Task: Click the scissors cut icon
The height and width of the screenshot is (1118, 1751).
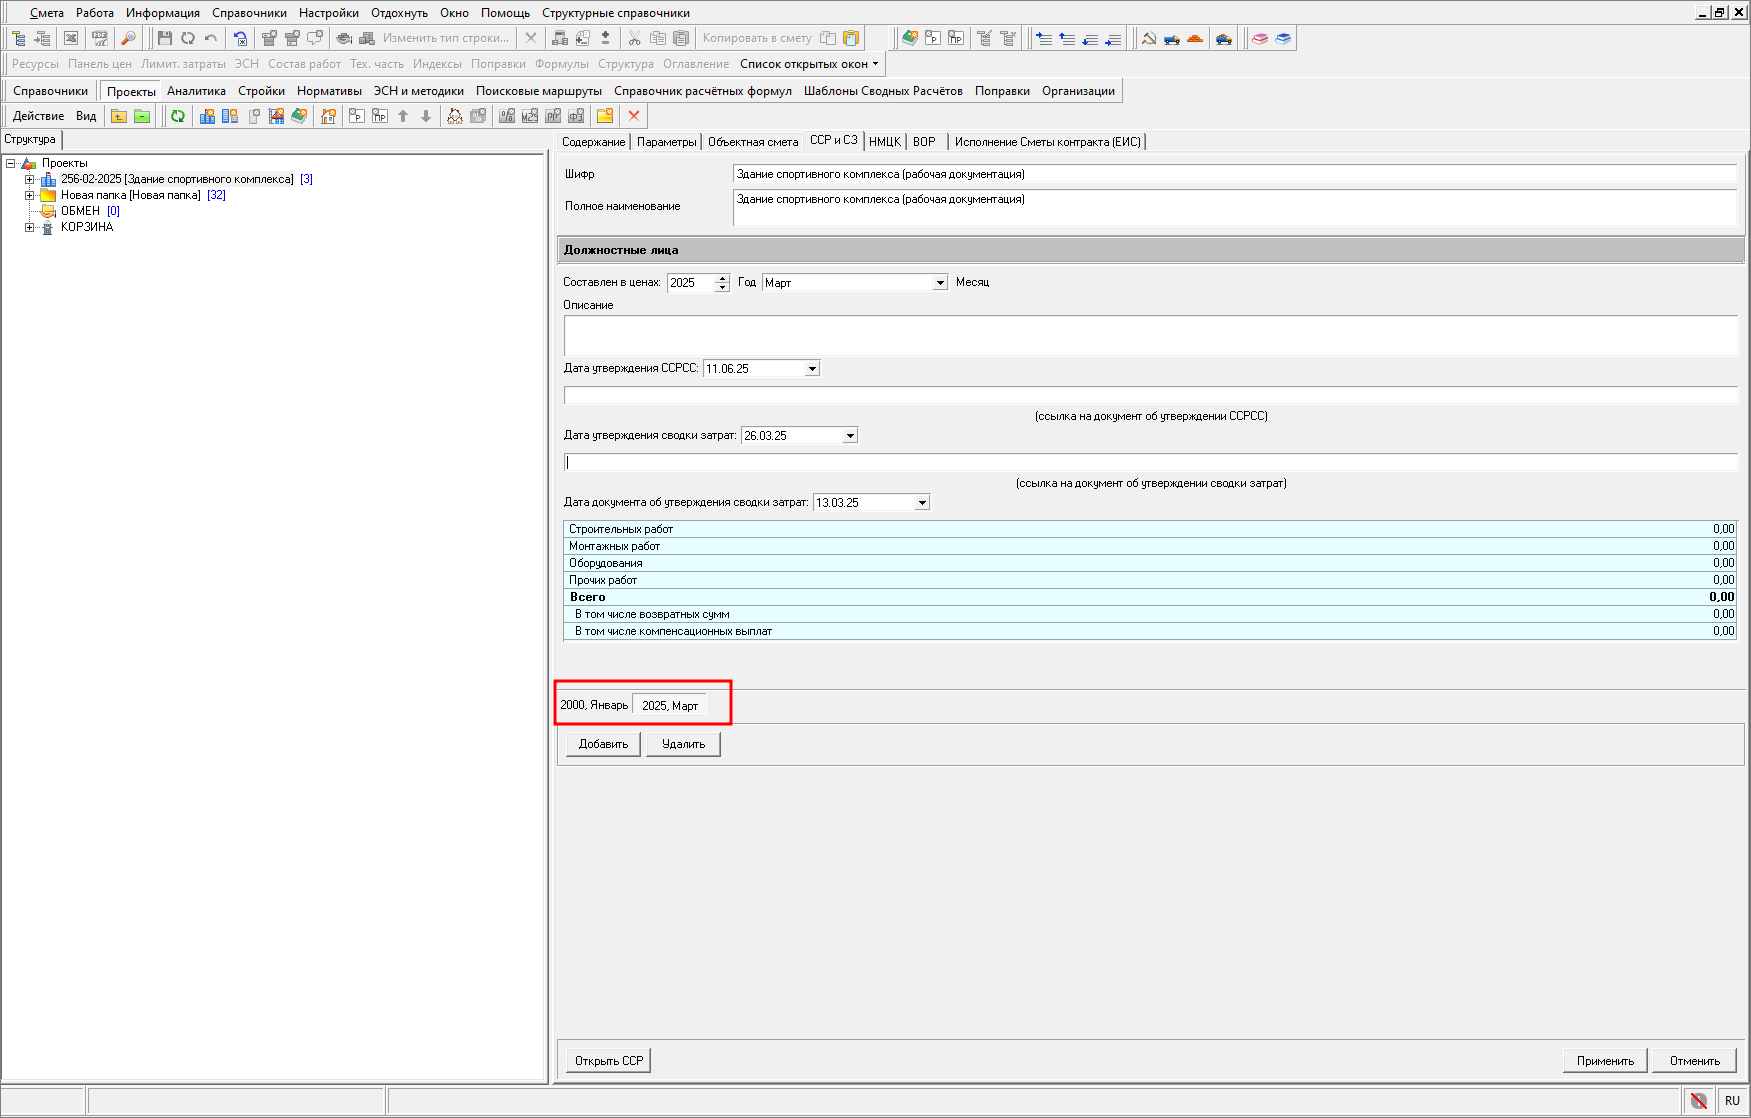Action: coord(634,38)
